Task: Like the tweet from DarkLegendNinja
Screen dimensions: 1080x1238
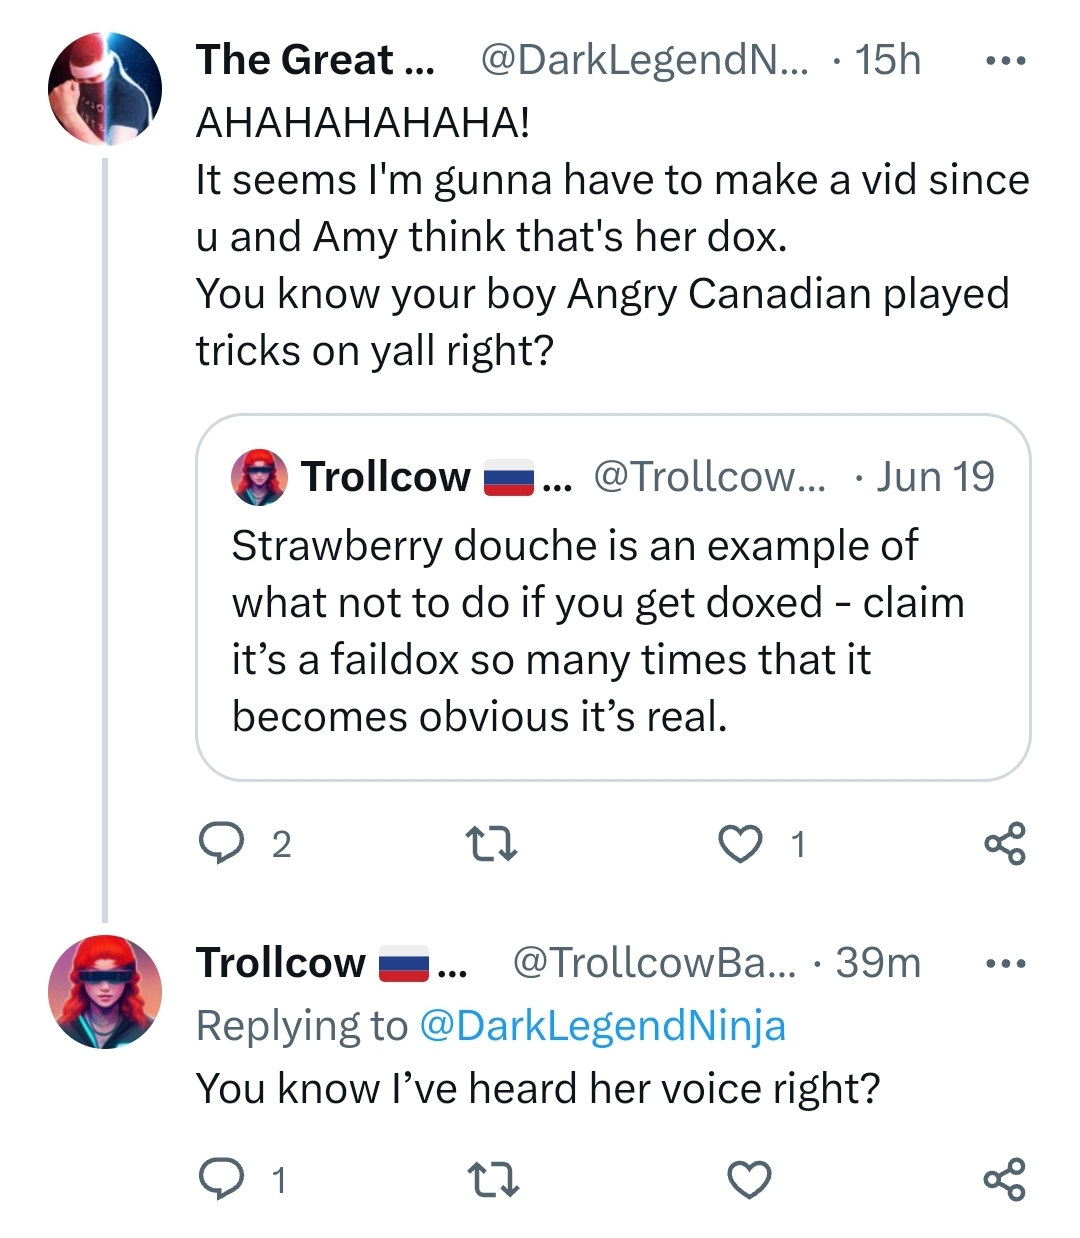Action: click(741, 844)
